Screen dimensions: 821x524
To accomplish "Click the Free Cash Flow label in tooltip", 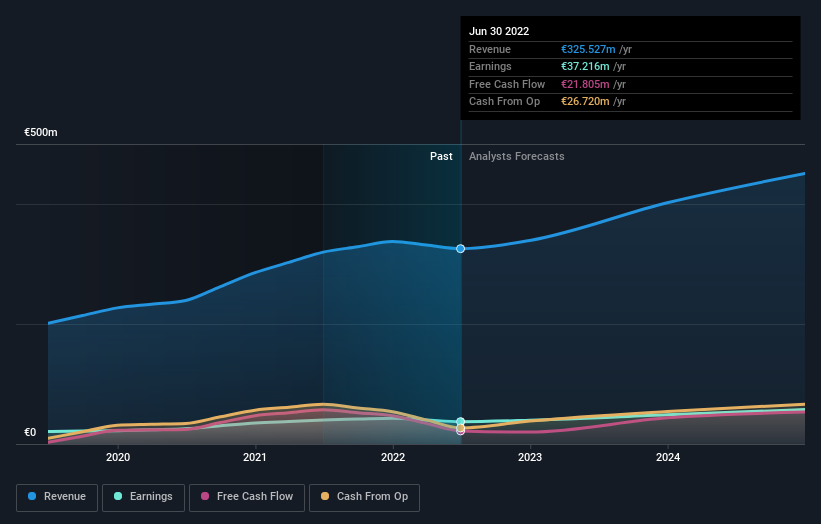I will pos(507,84).
